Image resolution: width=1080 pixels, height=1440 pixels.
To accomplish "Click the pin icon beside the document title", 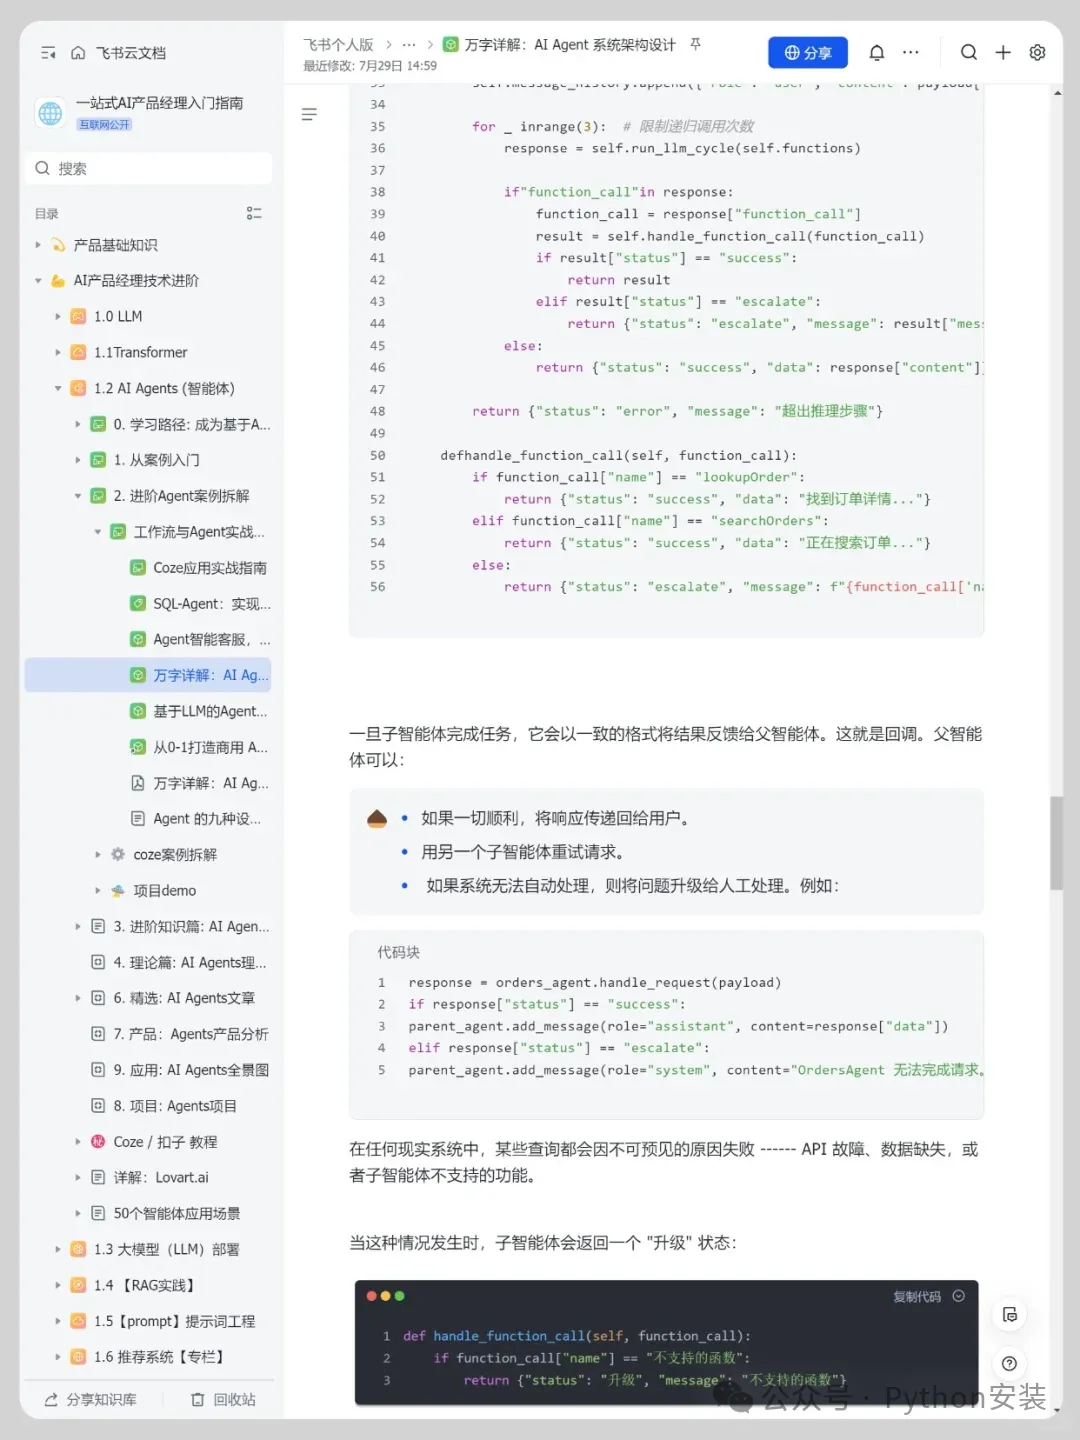I will coord(696,44).
